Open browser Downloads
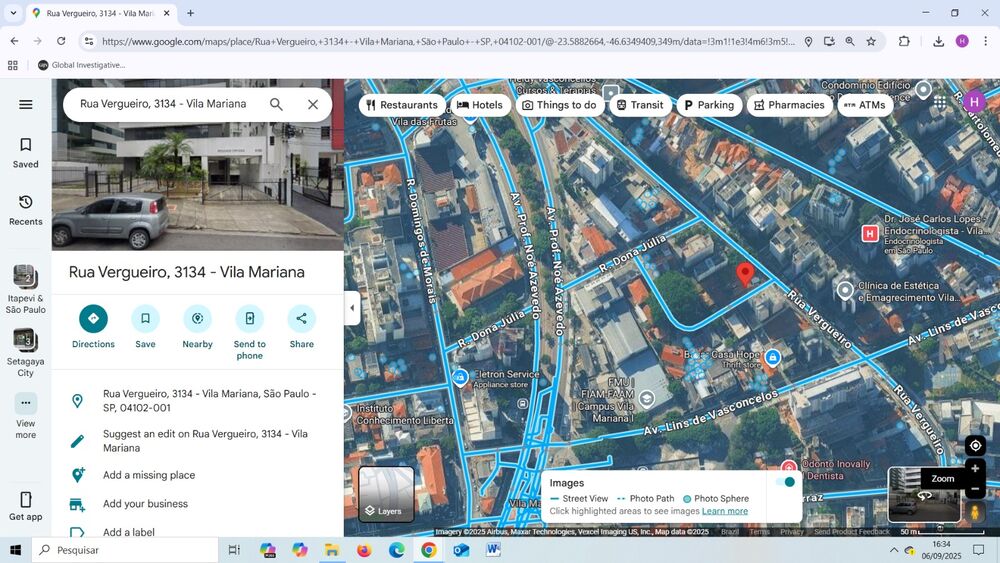Screen dimensions: 1000x563 [938, 41]
